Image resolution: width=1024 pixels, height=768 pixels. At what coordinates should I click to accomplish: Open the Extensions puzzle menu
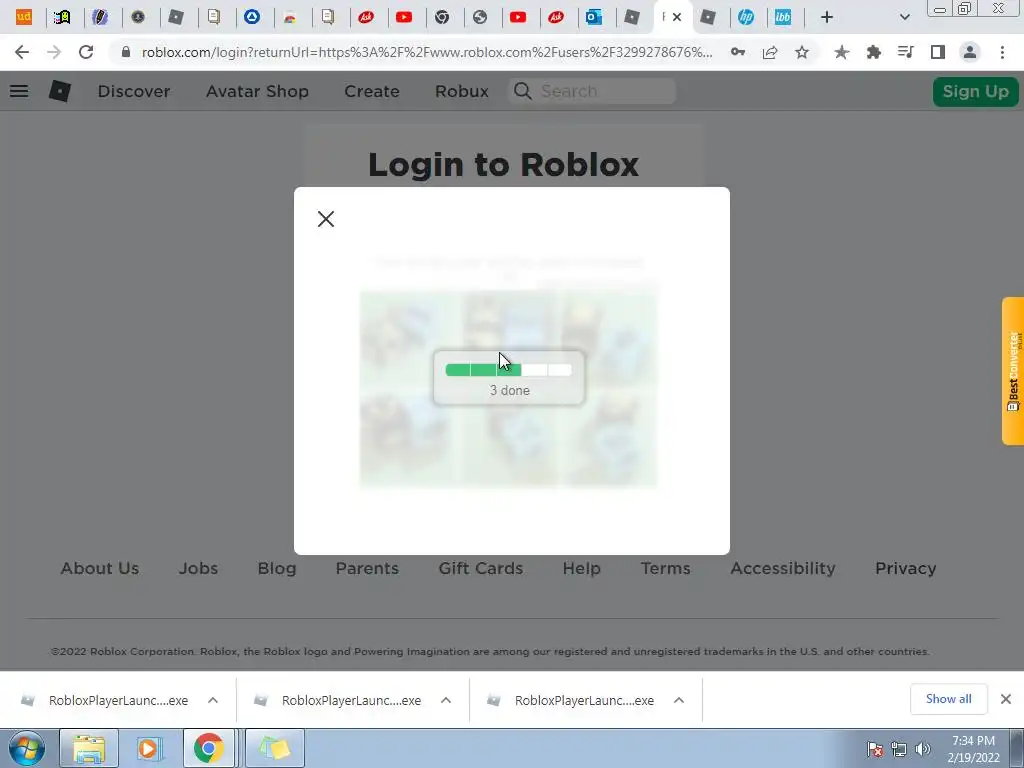click(x=873, y=52)
